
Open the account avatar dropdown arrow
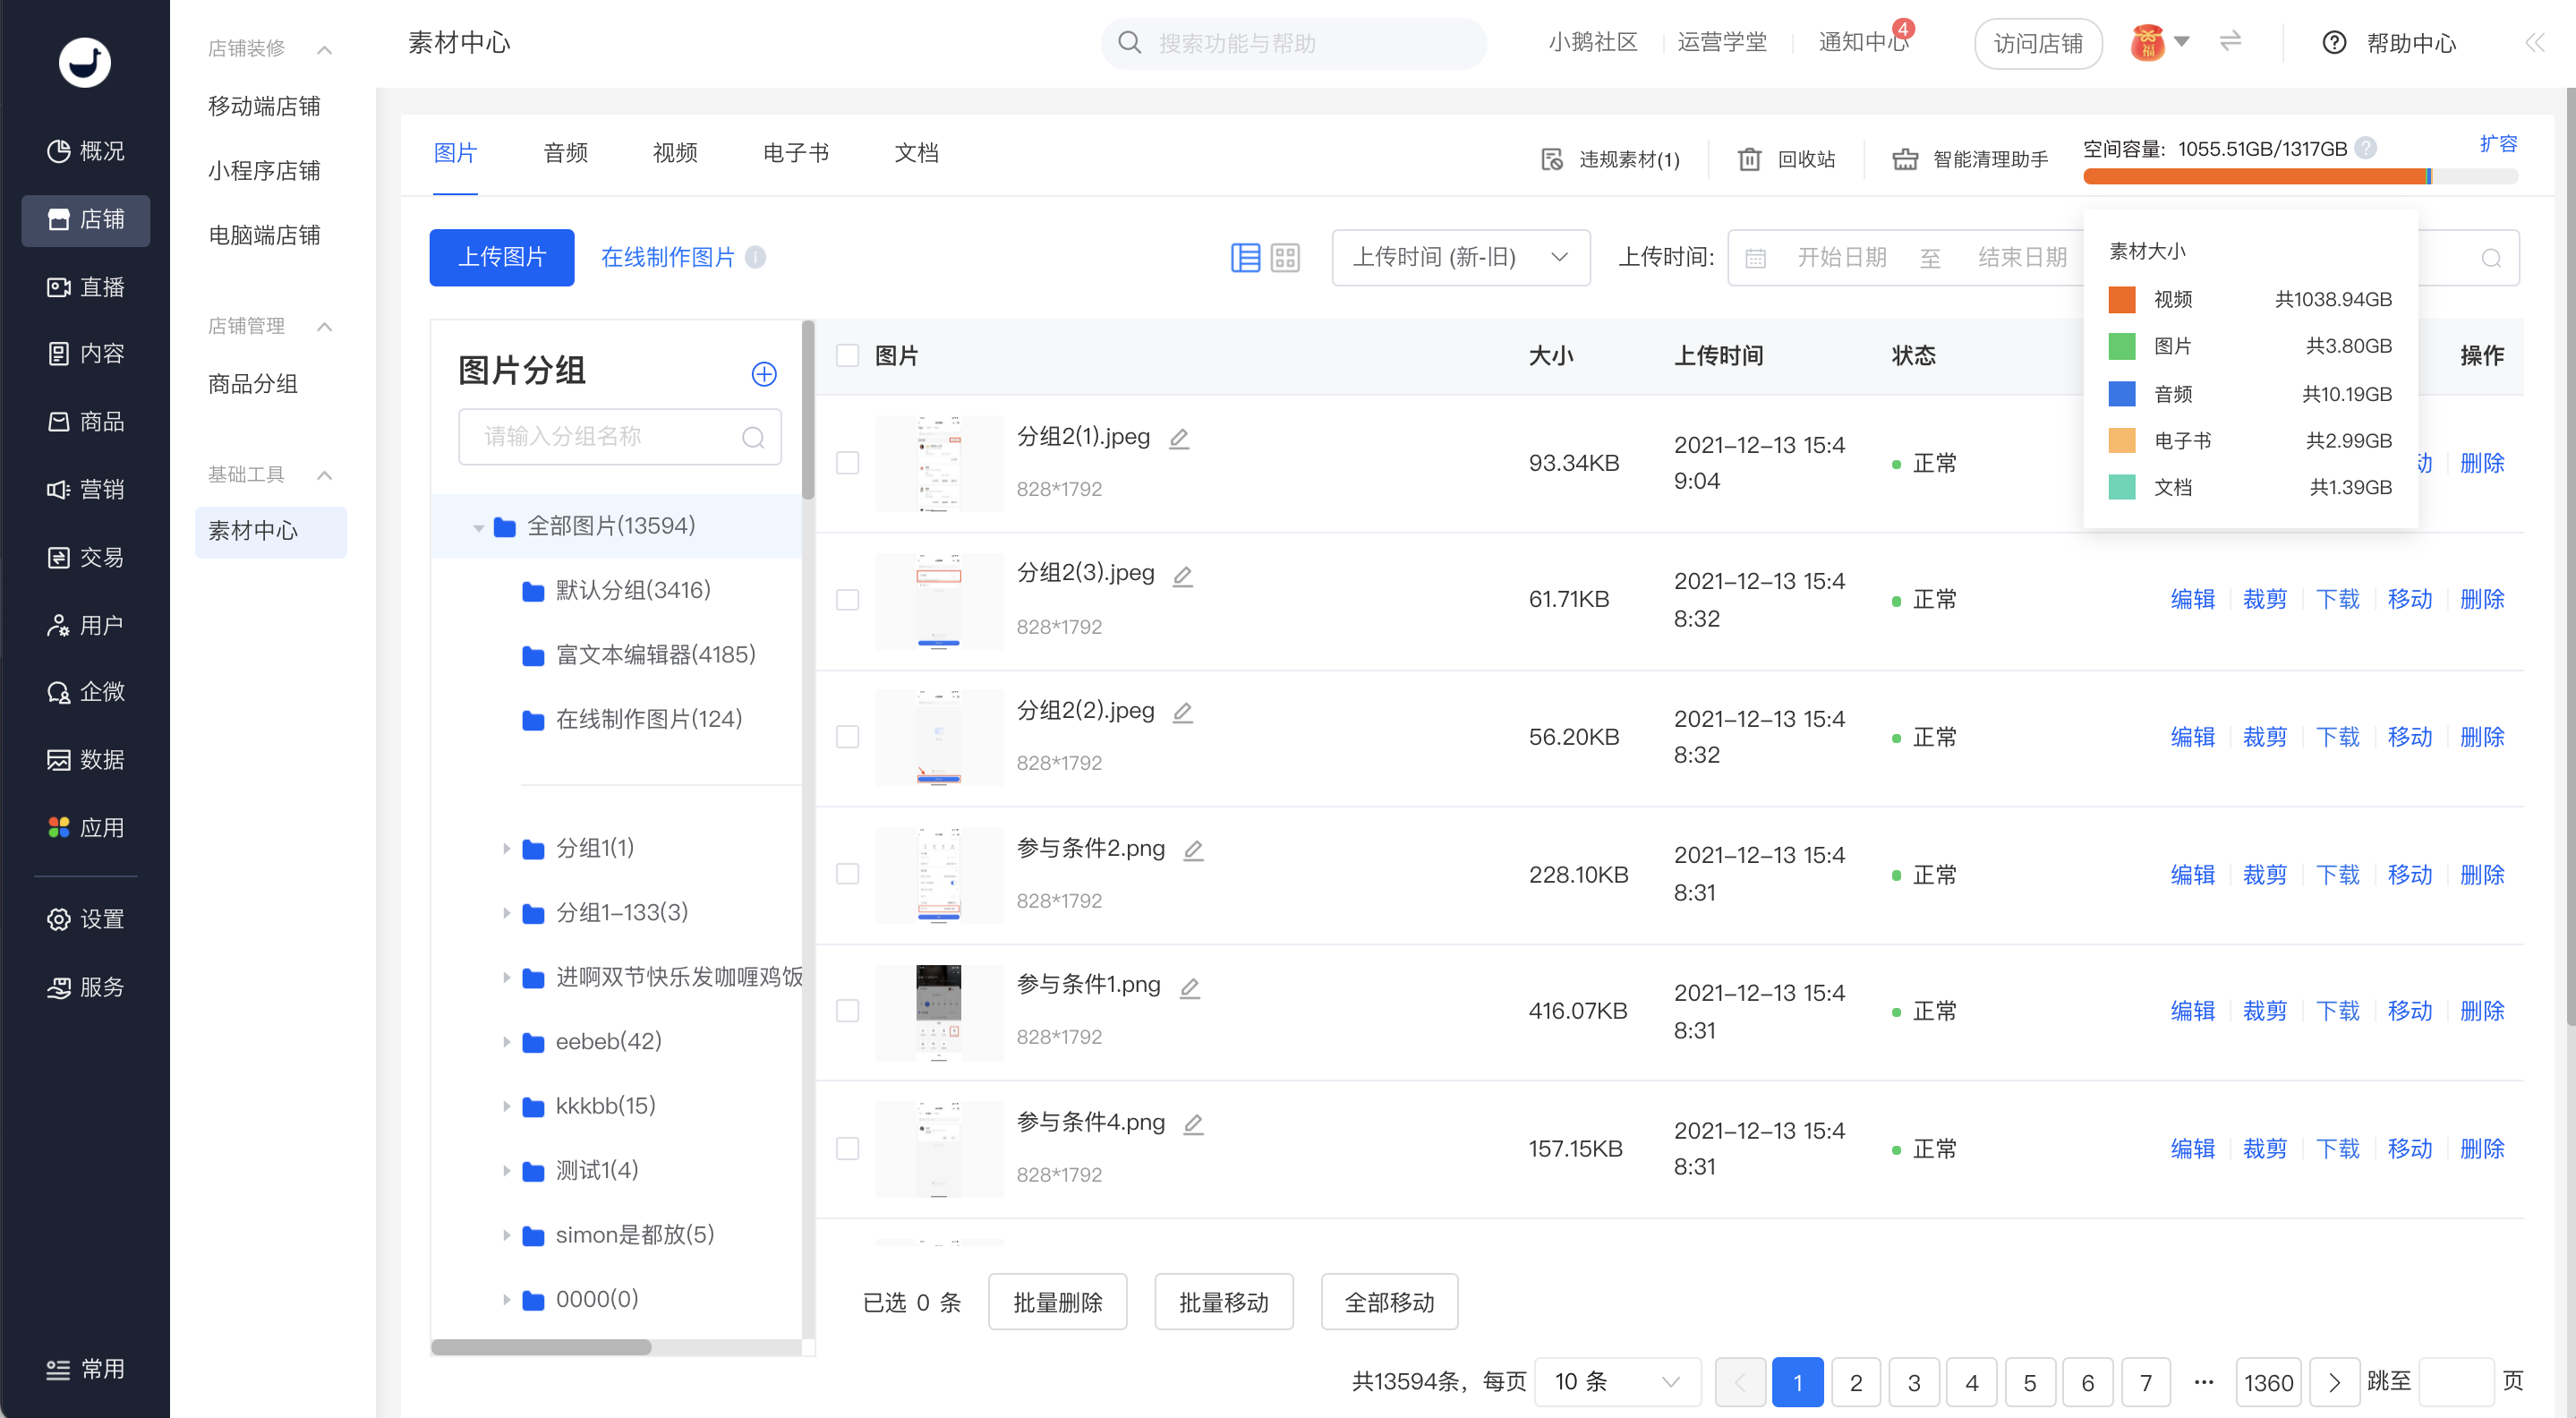[2182, 42]
